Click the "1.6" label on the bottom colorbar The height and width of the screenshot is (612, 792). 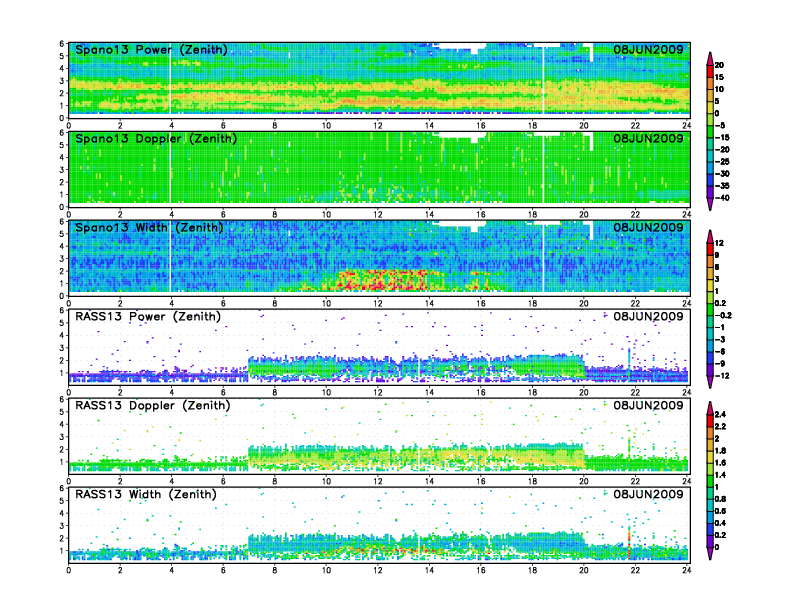point(721,463)
